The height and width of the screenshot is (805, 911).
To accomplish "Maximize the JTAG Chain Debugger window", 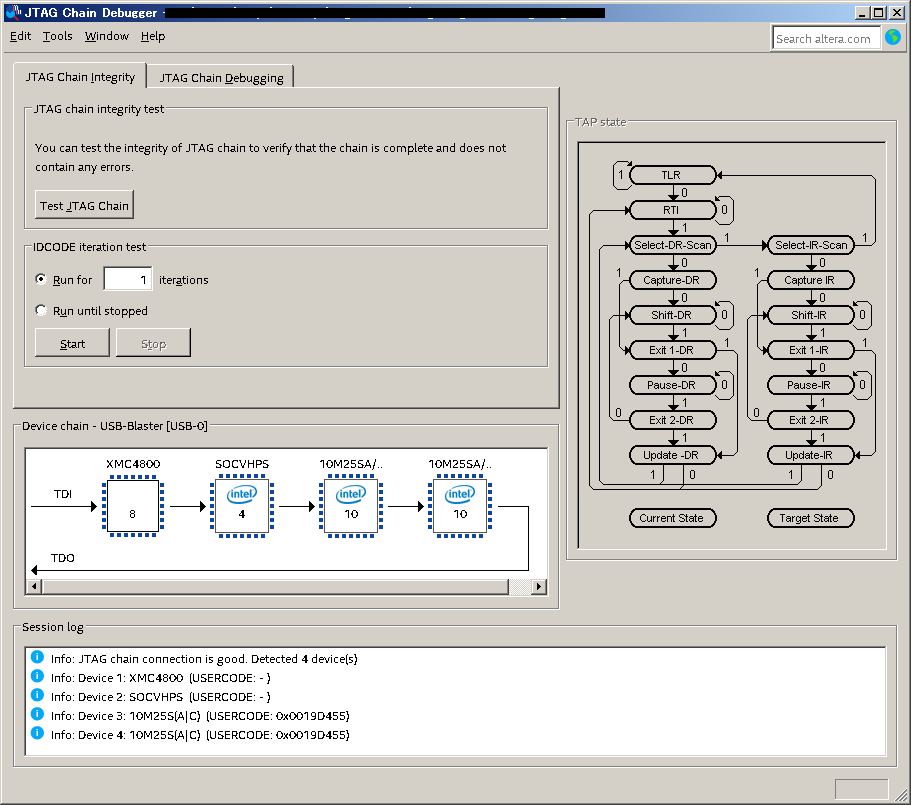I will (879, 13).
